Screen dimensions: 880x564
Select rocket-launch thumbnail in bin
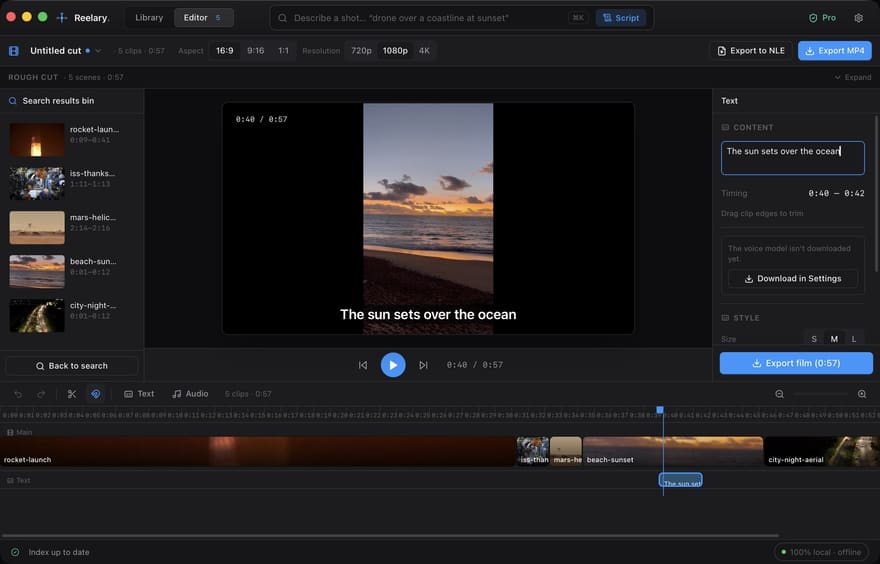tap(36, 139)
